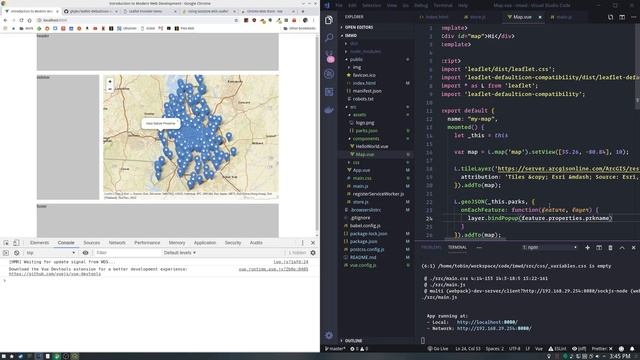Open the Manage gear in VS Code activity bar
Image resolution: width=640 pixels, height=360 pixels.
(329, 335)
